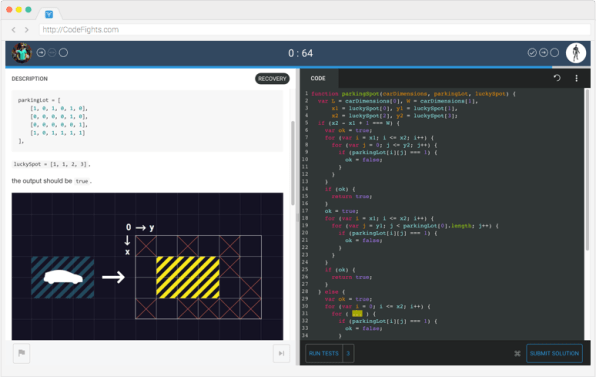Screen dimensions: 596x377
Task: Click the browser forward arrow
Action: (x=26, y=30)
